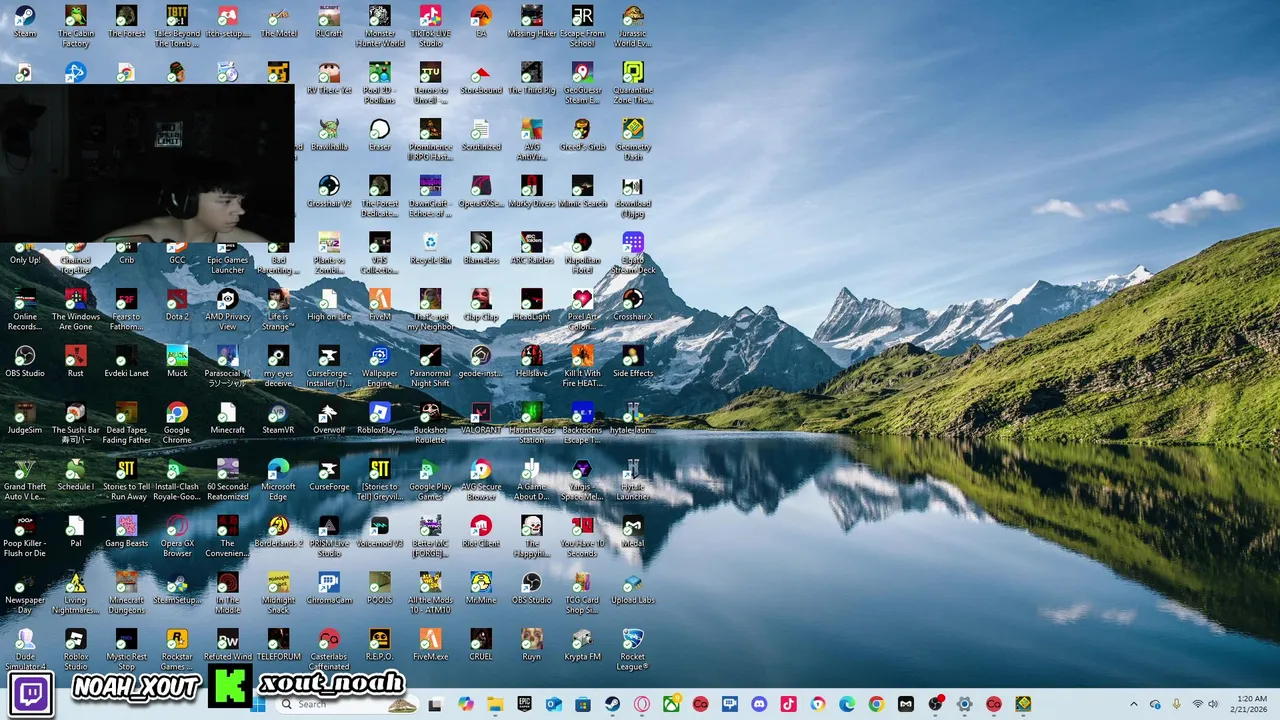1280x720 pixels.
Task: Select the AMD Privacy View icon
Action: pyautogui.click(x=227, y=310)
